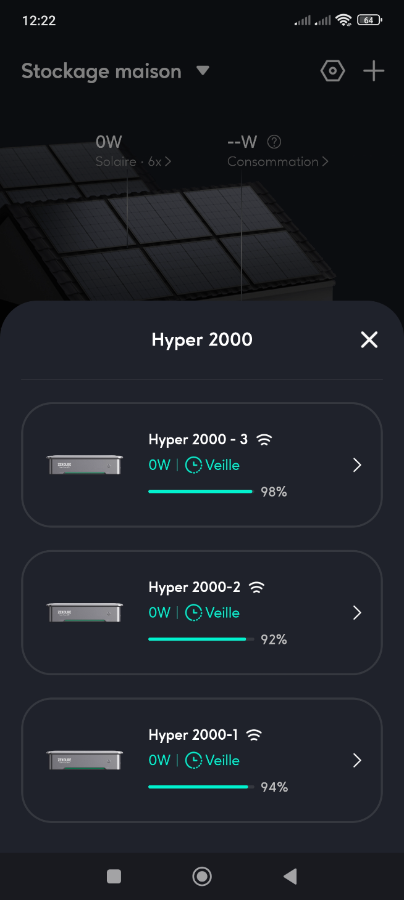Viewport: 404px width, 900px height.
Task: Click the clock Veille icon for Hyper 2000-2
Action: [x=193, y=613]
